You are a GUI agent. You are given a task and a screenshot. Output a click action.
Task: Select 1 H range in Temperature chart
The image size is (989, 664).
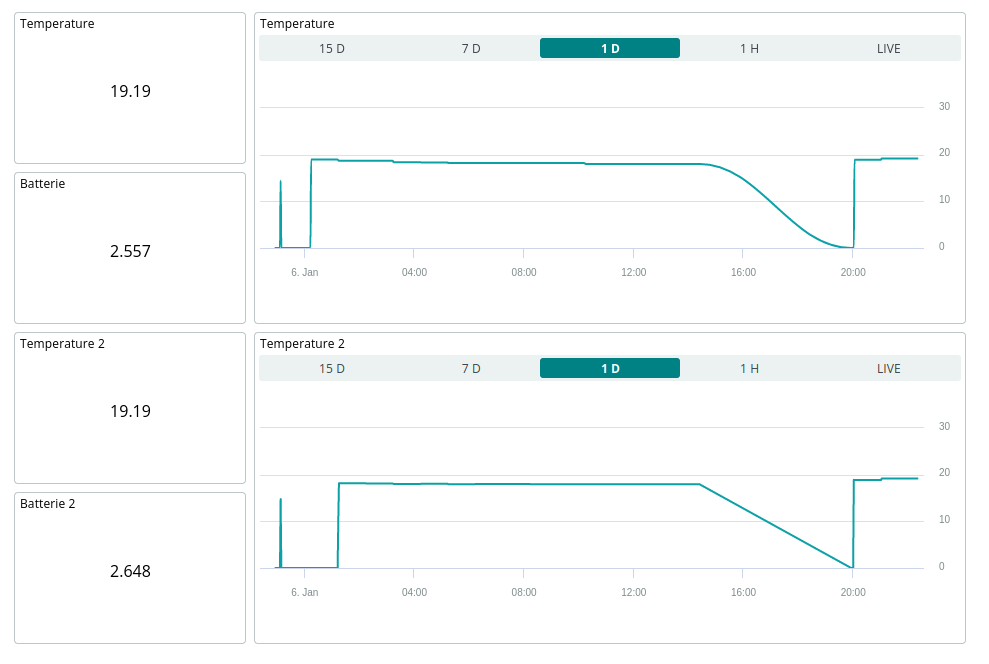coord(749,49)
